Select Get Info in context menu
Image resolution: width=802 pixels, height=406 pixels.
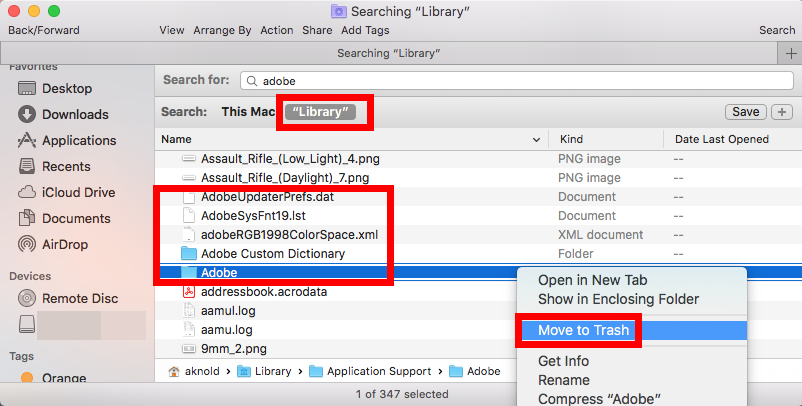[x=564, y=361]
